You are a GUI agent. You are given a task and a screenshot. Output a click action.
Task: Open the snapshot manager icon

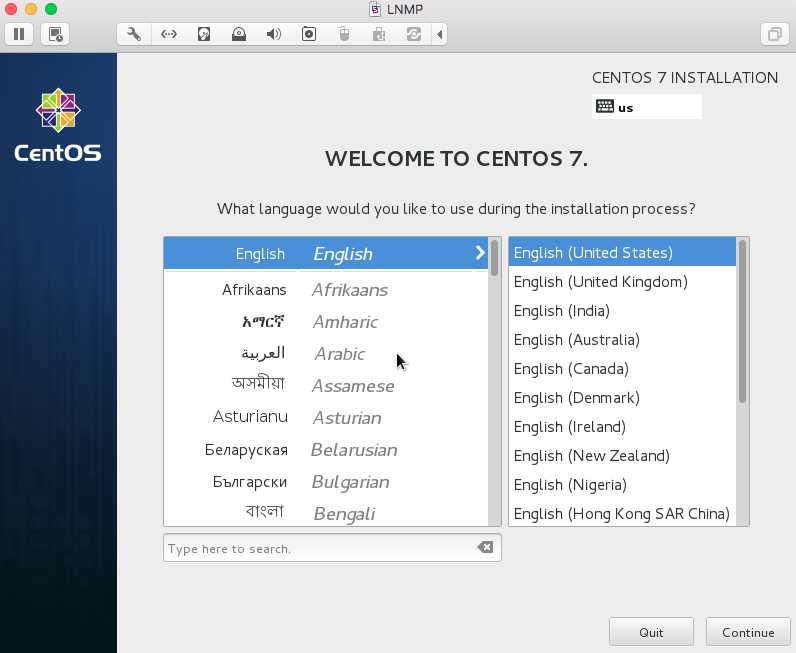55,34
